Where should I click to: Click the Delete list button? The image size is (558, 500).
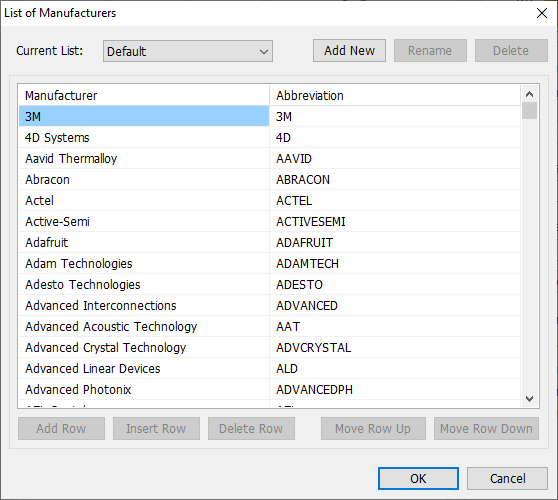[x=511, y=51]
